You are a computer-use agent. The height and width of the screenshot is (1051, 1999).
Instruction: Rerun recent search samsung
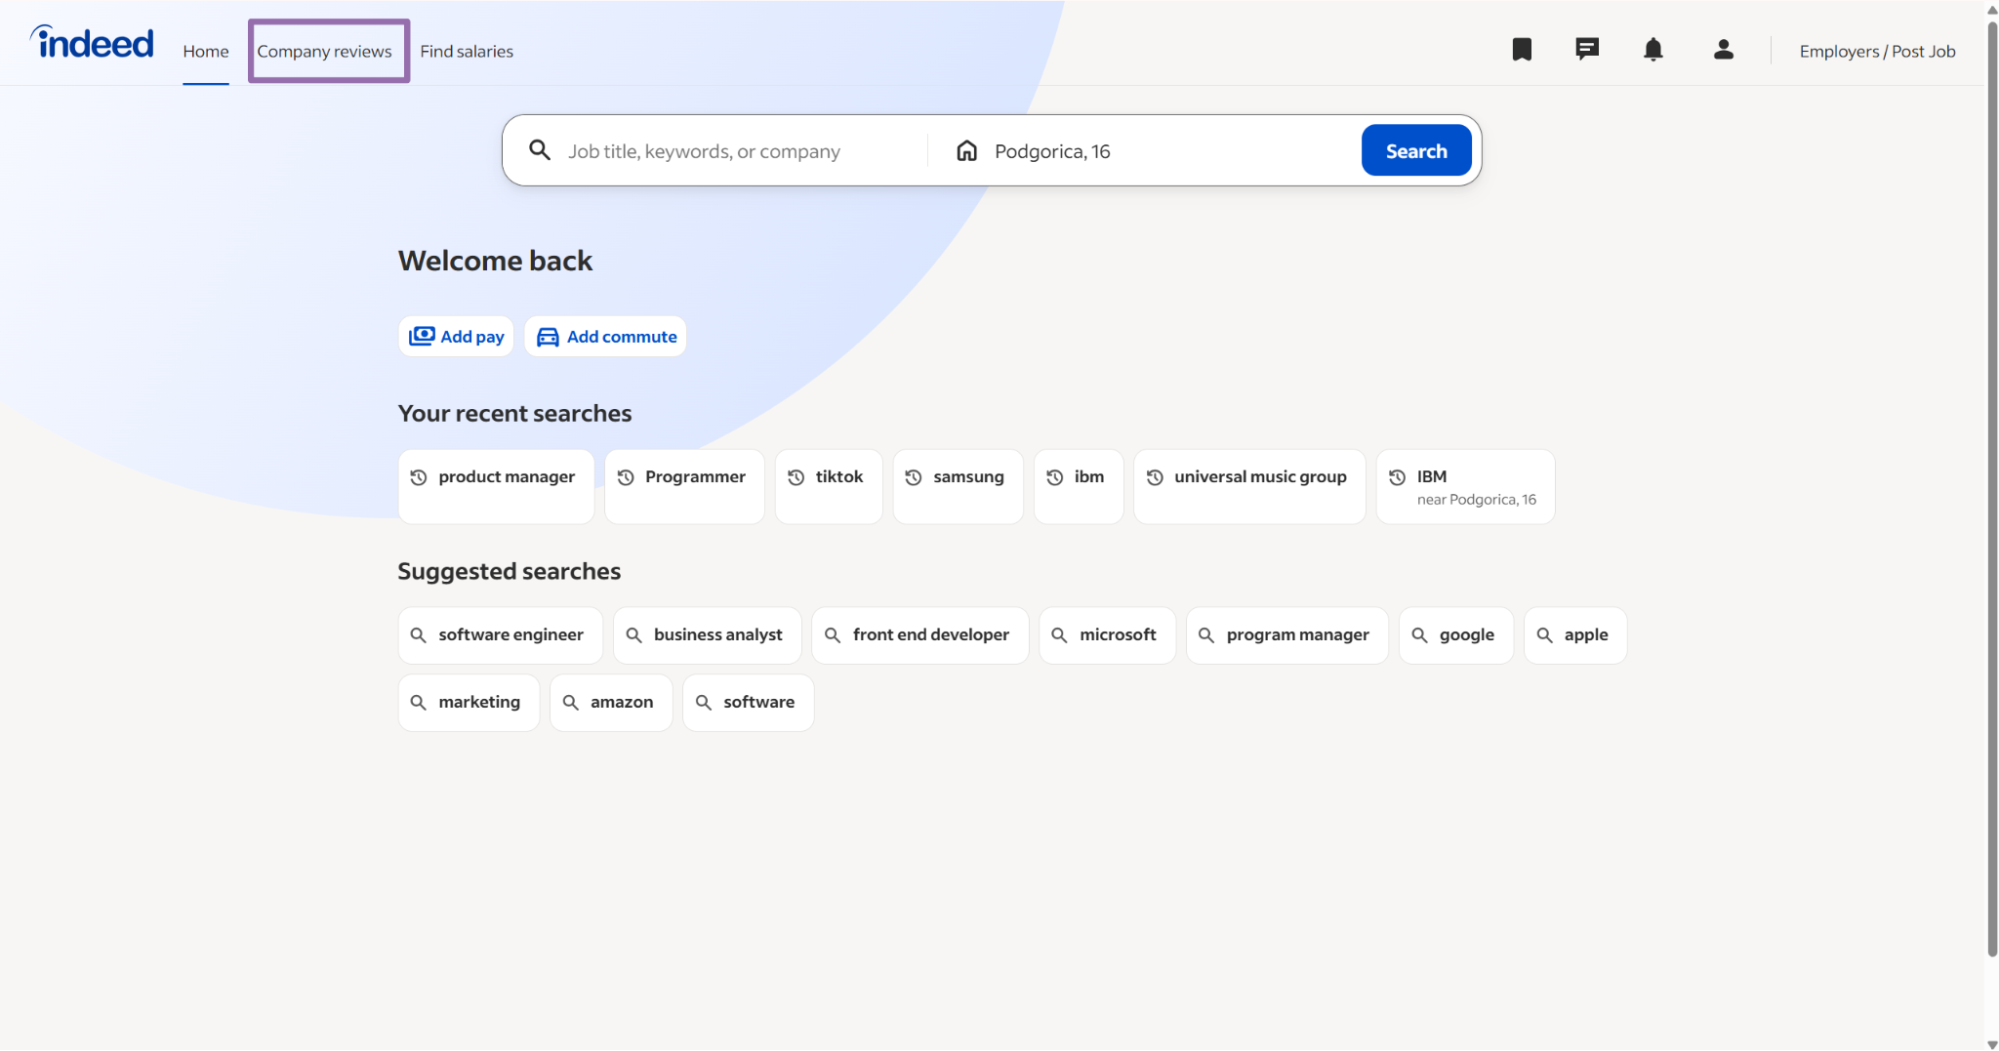point(958,486)
